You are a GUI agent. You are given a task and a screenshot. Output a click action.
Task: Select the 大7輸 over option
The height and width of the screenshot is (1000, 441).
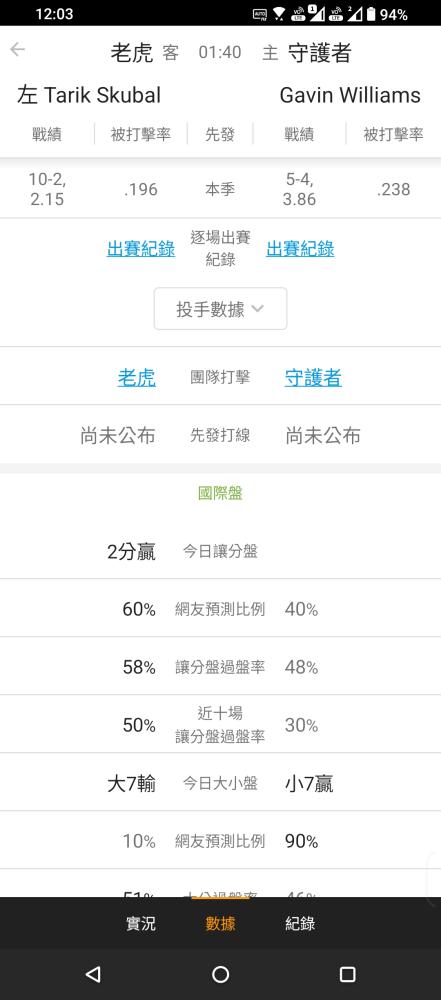[131, 783]
